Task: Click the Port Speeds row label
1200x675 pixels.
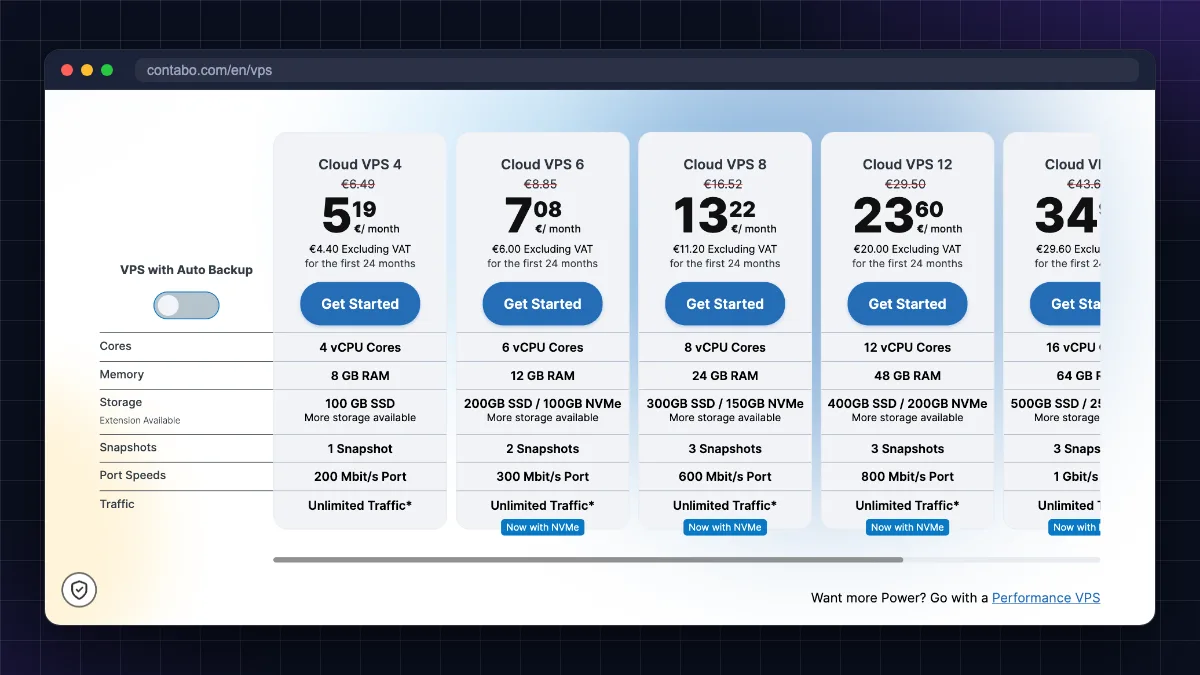Action: tap(132, 475)
